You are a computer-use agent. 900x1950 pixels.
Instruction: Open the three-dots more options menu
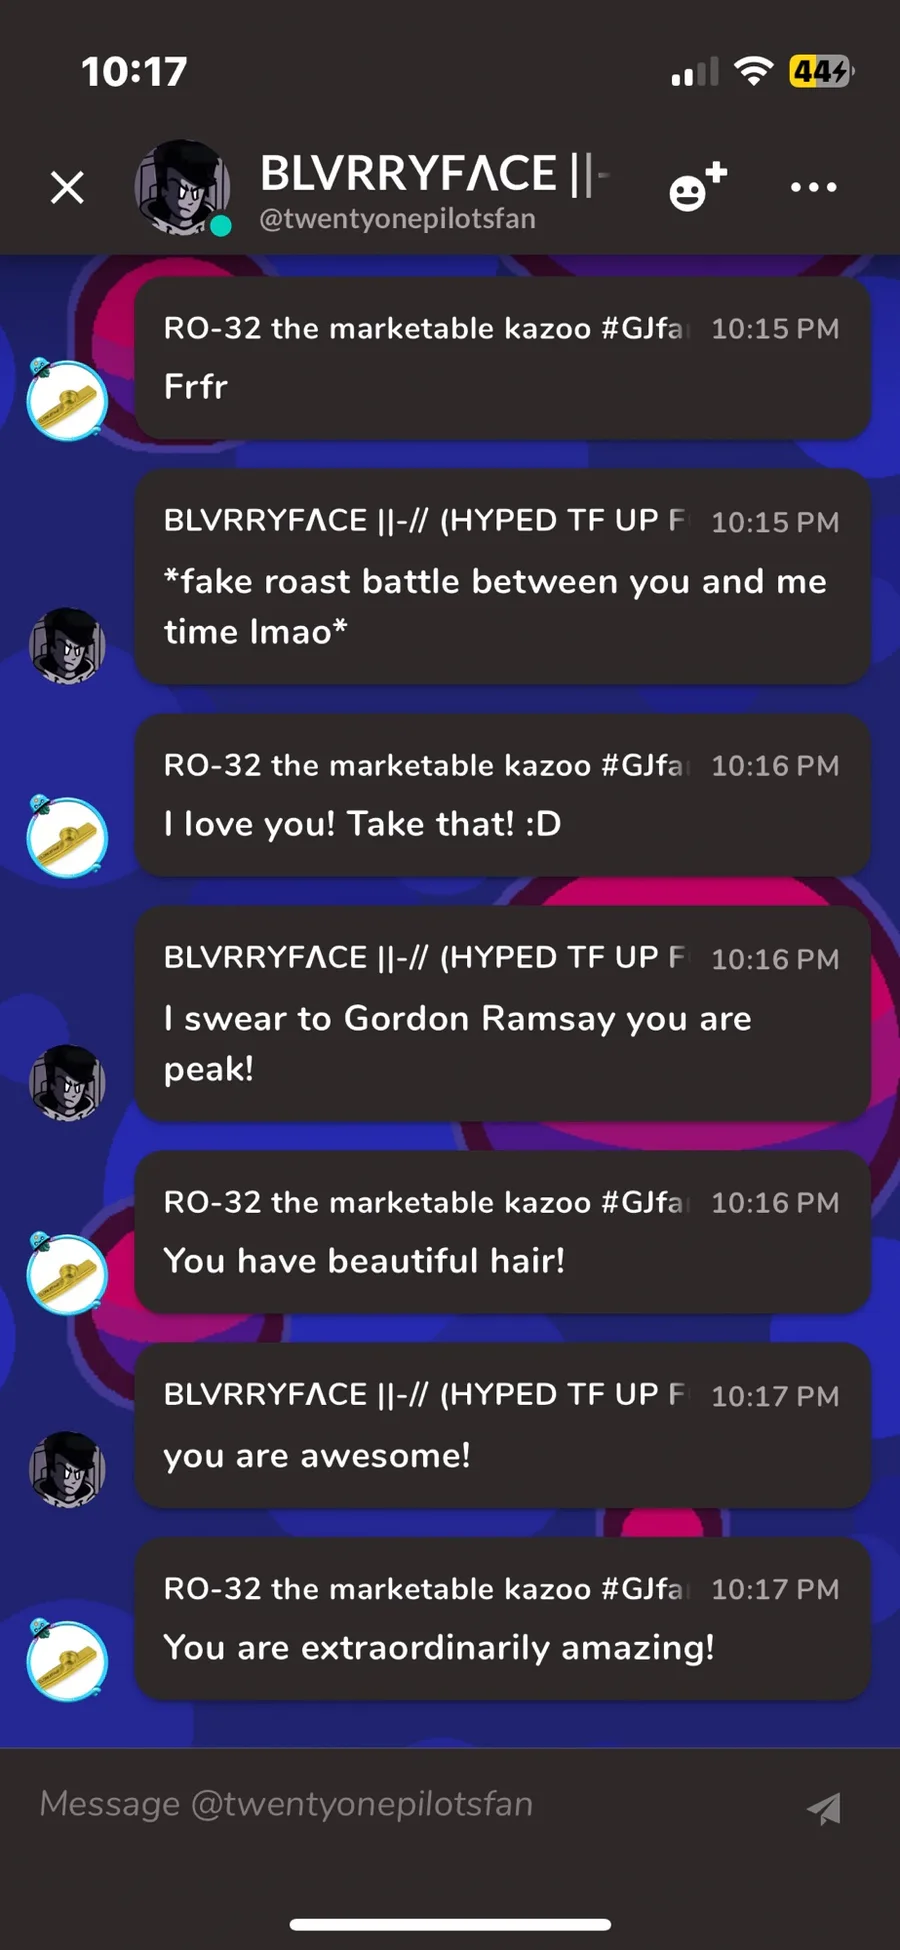tap(813, 187)
